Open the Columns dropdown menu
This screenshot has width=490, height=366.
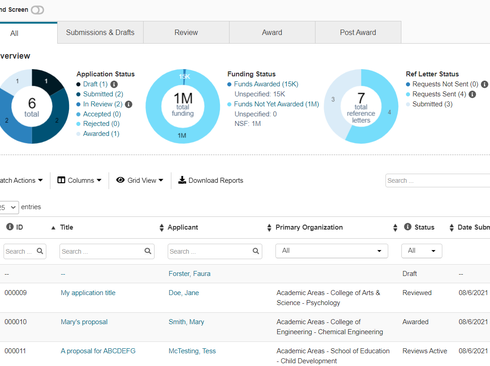79,180
